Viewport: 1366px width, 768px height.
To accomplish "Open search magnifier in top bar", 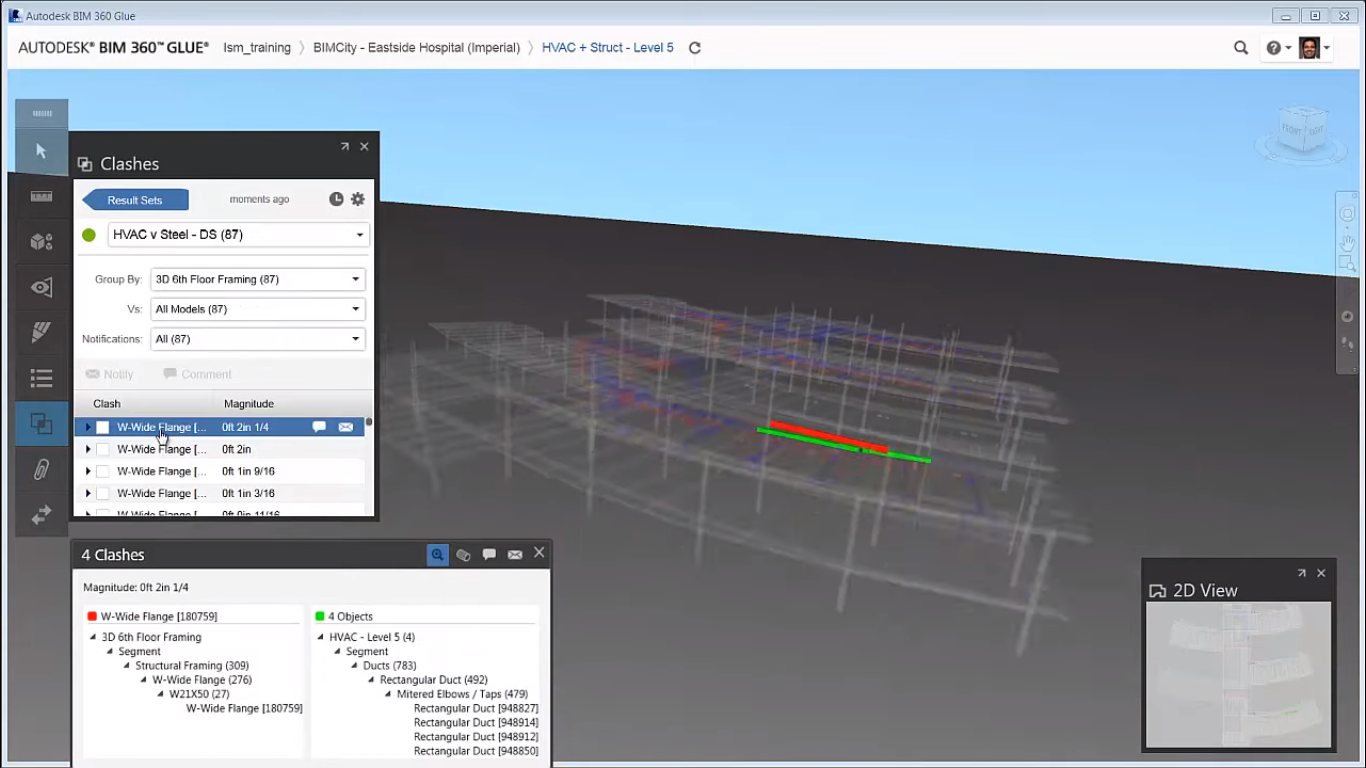I will 1241,48.
